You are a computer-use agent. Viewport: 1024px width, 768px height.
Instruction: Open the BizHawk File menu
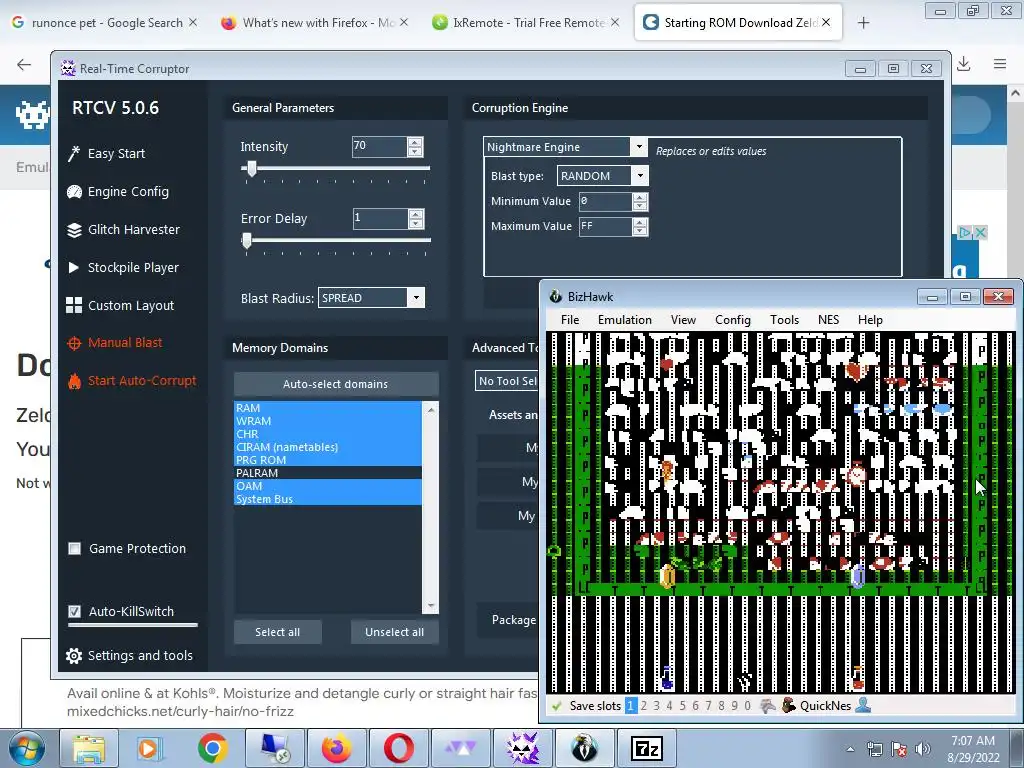[569, 320]
